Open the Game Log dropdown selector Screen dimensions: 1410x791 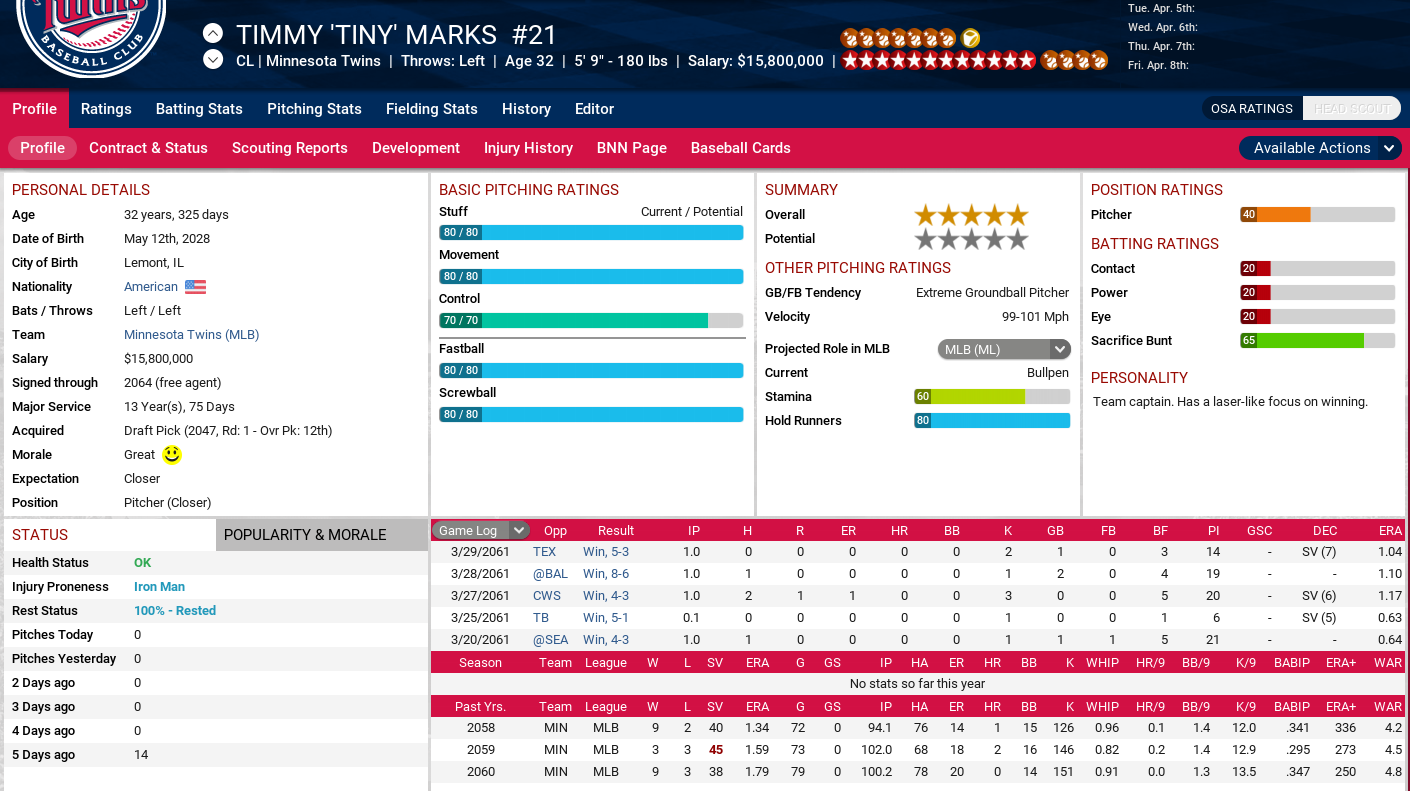pyautogui.click(x=481, y=531)
